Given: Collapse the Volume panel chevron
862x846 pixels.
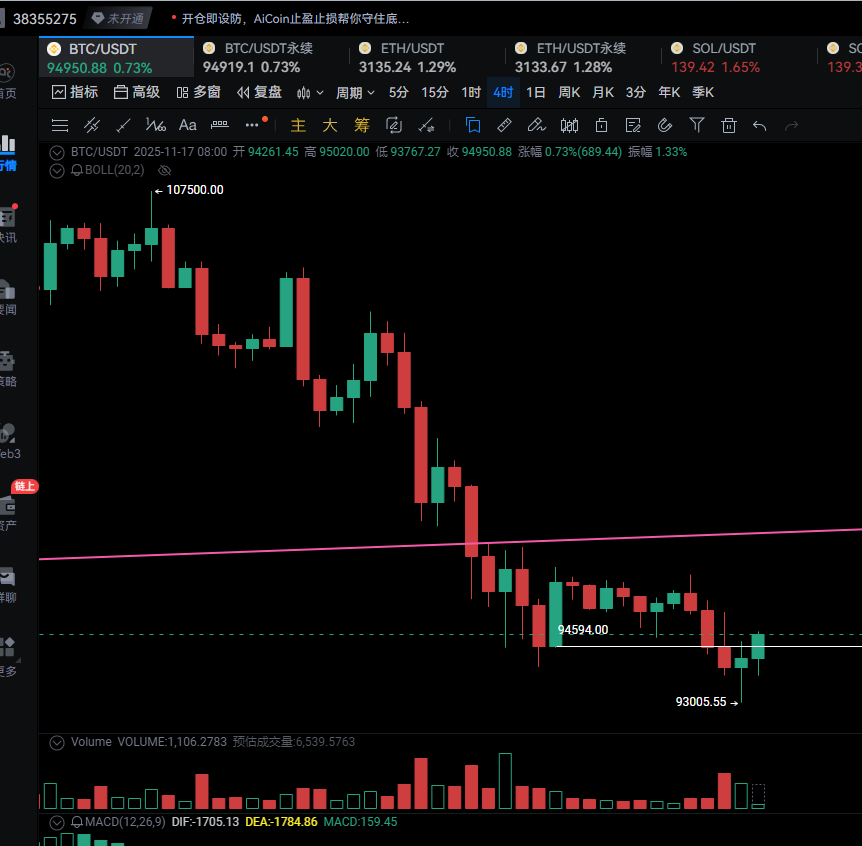Looking at the screenshot, I should point(57,742).
